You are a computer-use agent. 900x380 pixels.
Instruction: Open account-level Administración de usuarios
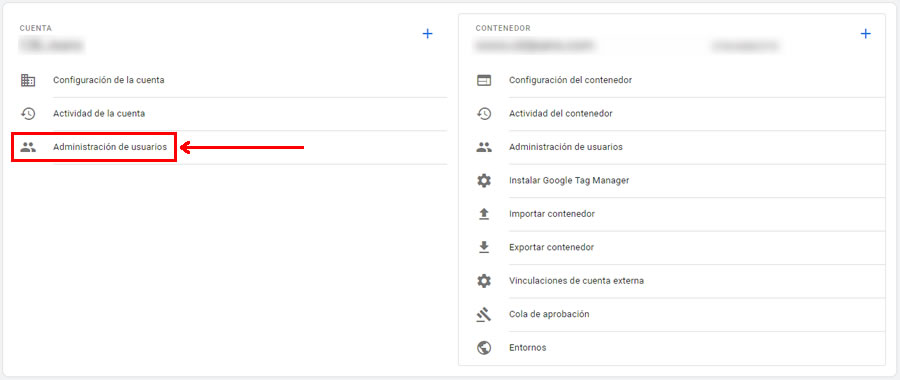[110, 147]
